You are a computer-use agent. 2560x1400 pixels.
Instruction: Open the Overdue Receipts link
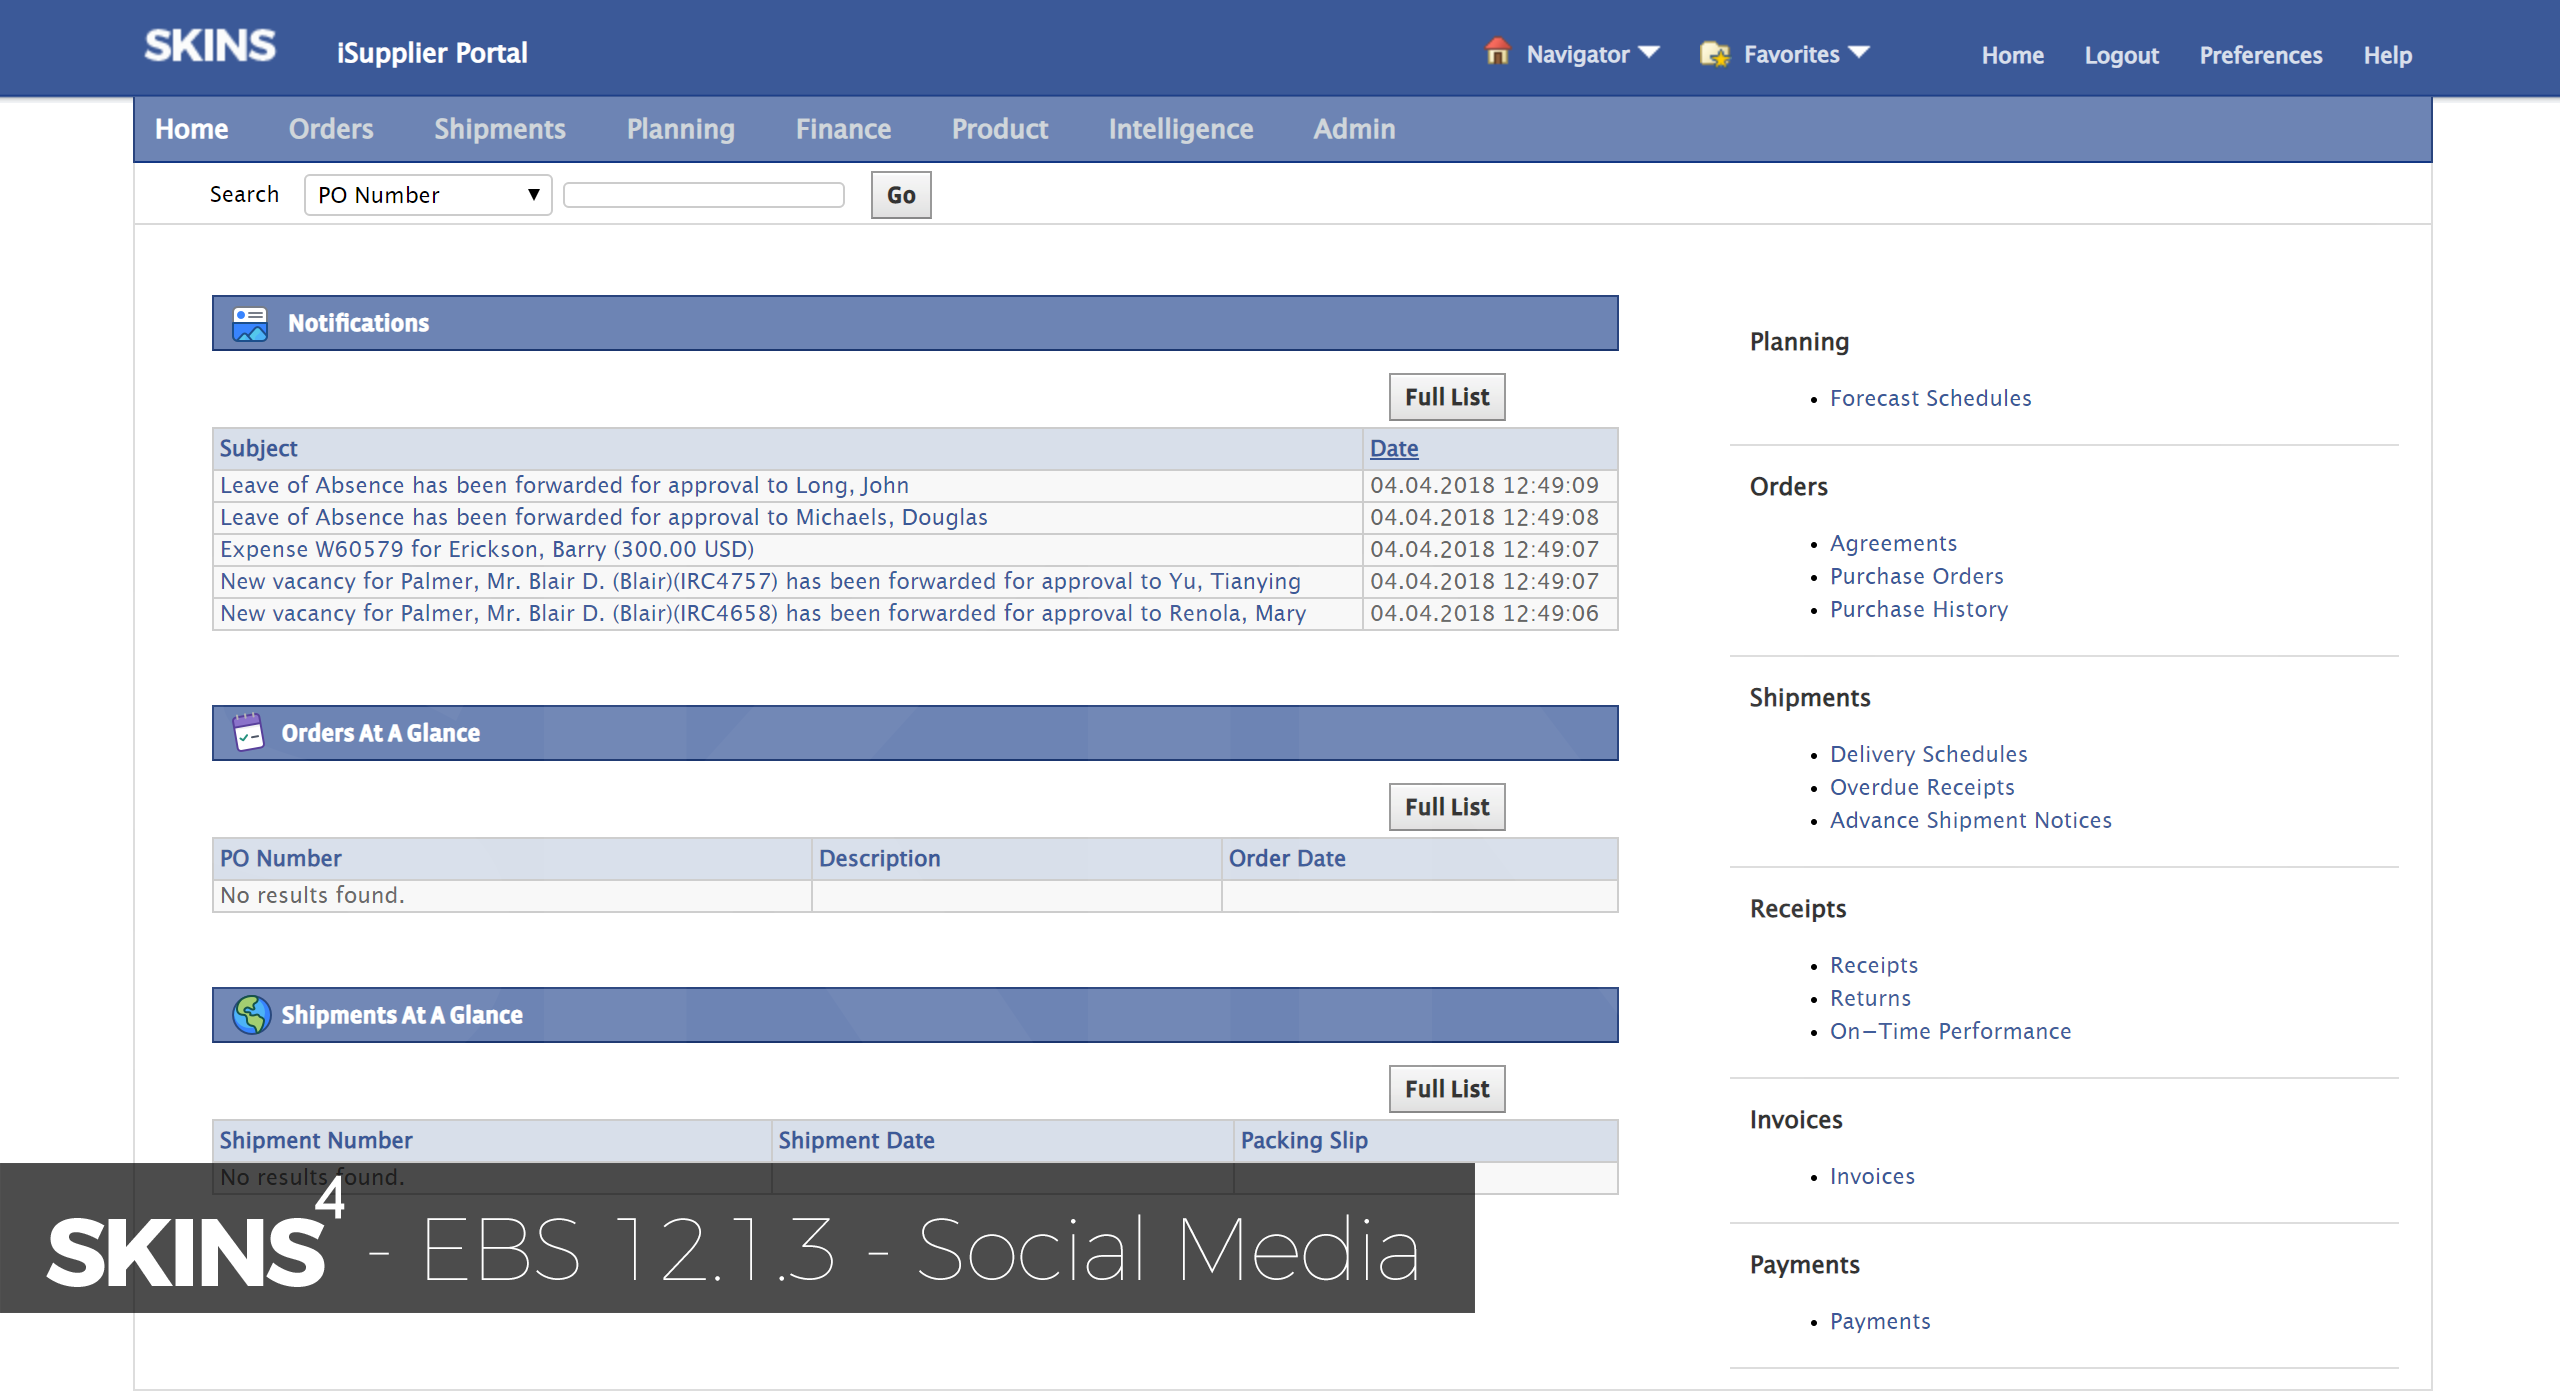pyautogui.click(x=1922, y=787)
